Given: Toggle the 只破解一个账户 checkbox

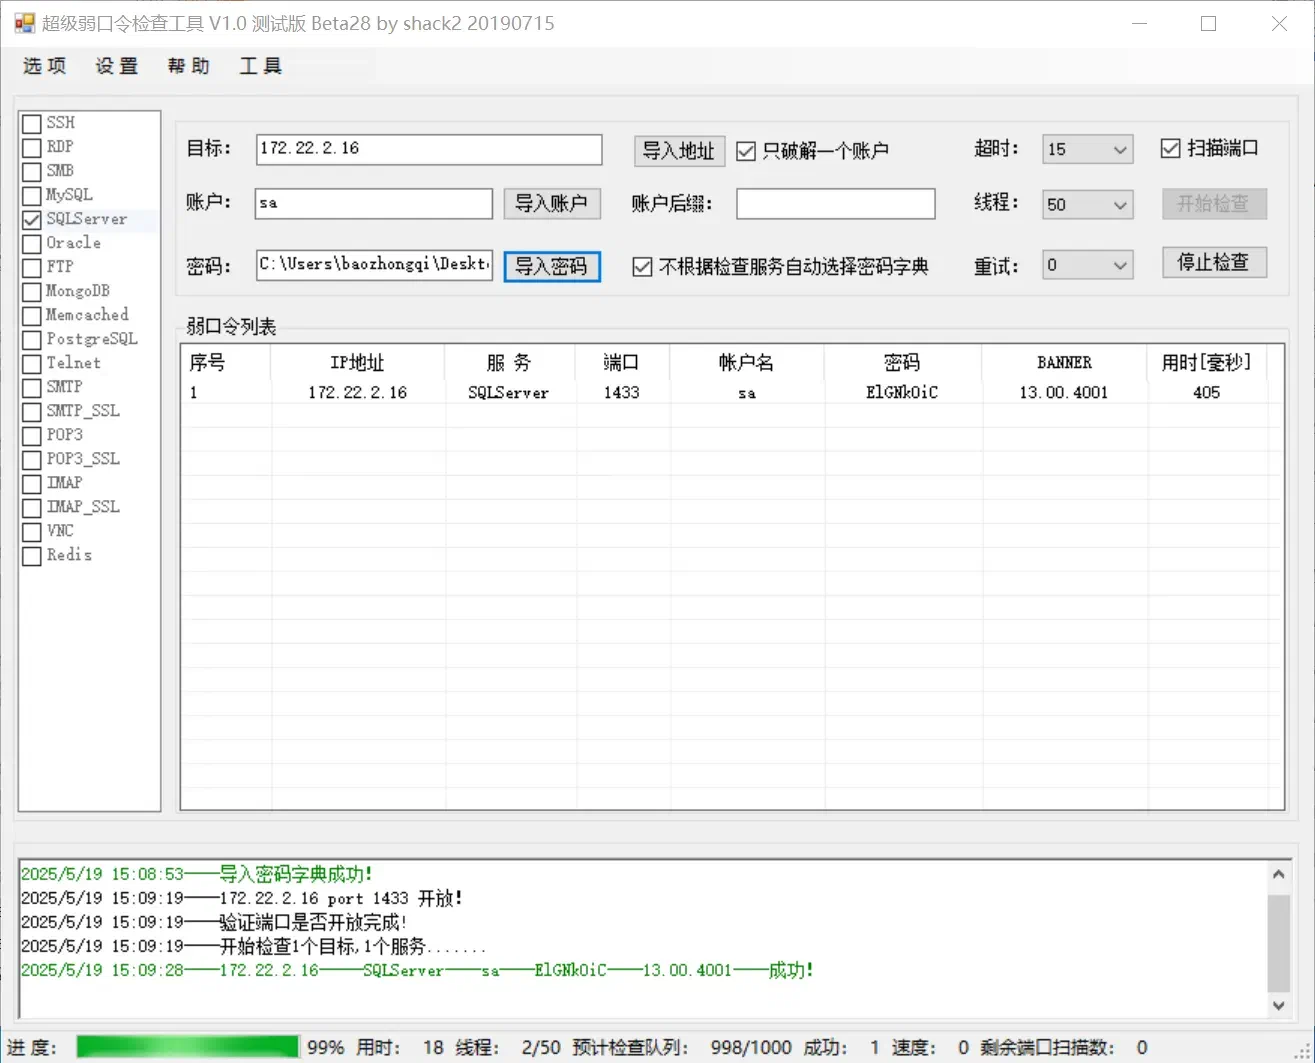Looking at the screenshot, I should pyautogui.click(x=745, y=151).
